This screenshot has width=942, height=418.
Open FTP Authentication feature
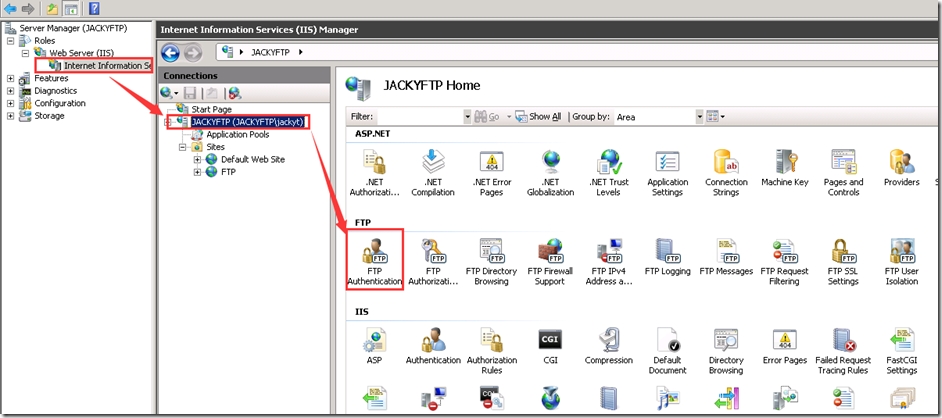375,261
